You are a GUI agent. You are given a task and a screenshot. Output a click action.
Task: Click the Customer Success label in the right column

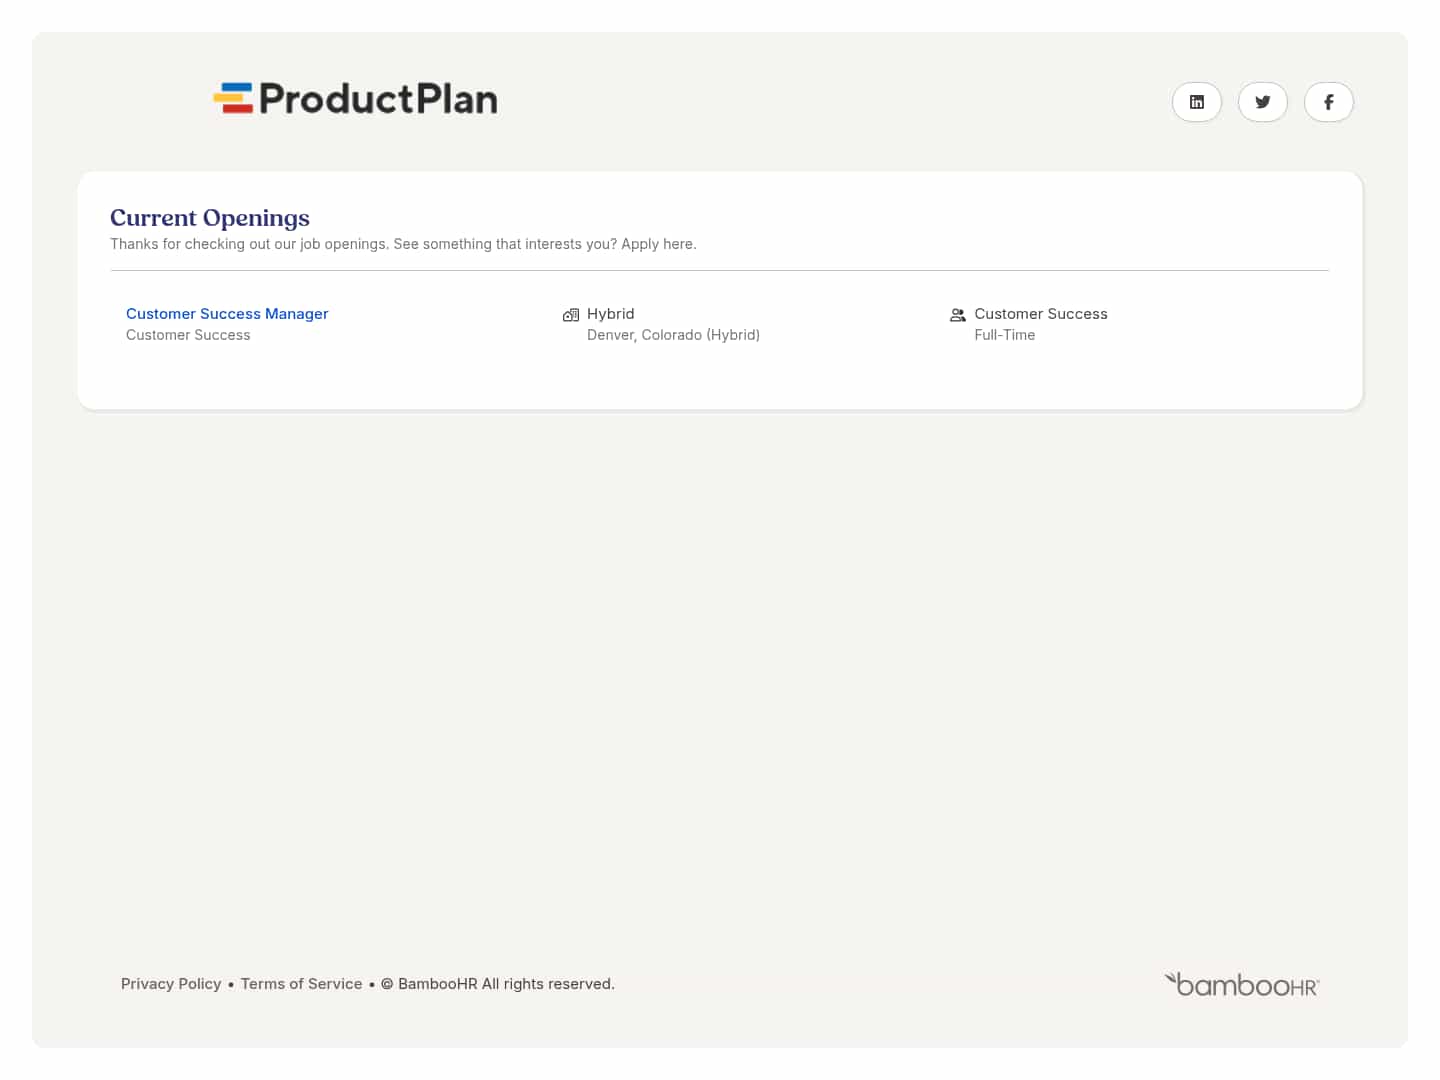tap(1041, 313)
